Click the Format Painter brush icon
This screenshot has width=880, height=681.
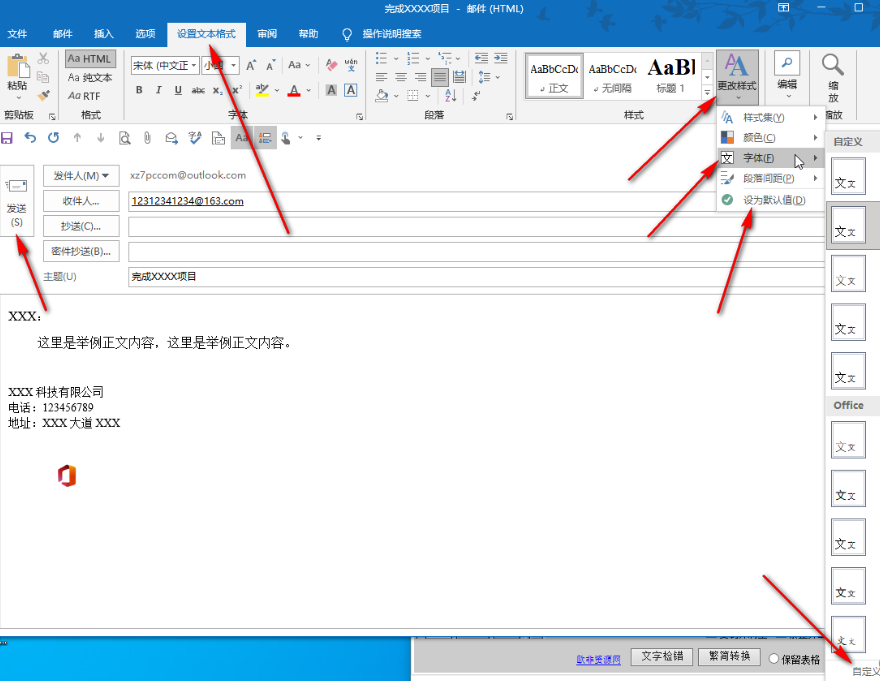click(x=43, y=96)
